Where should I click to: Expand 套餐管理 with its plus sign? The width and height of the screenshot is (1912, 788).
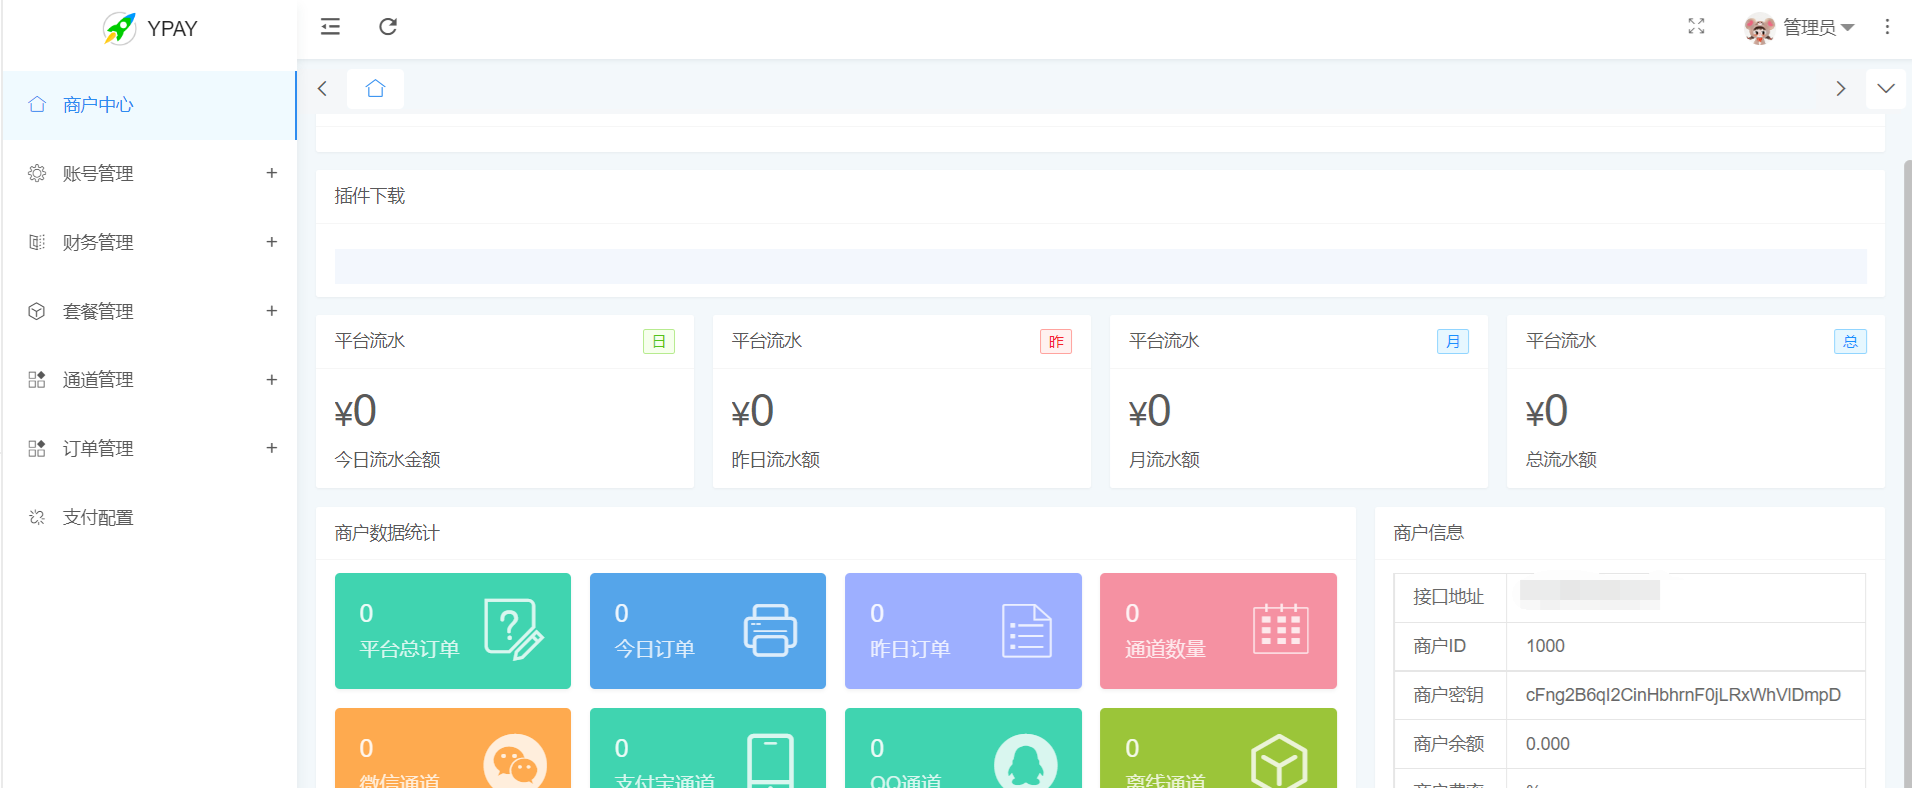tap(271, 311)
